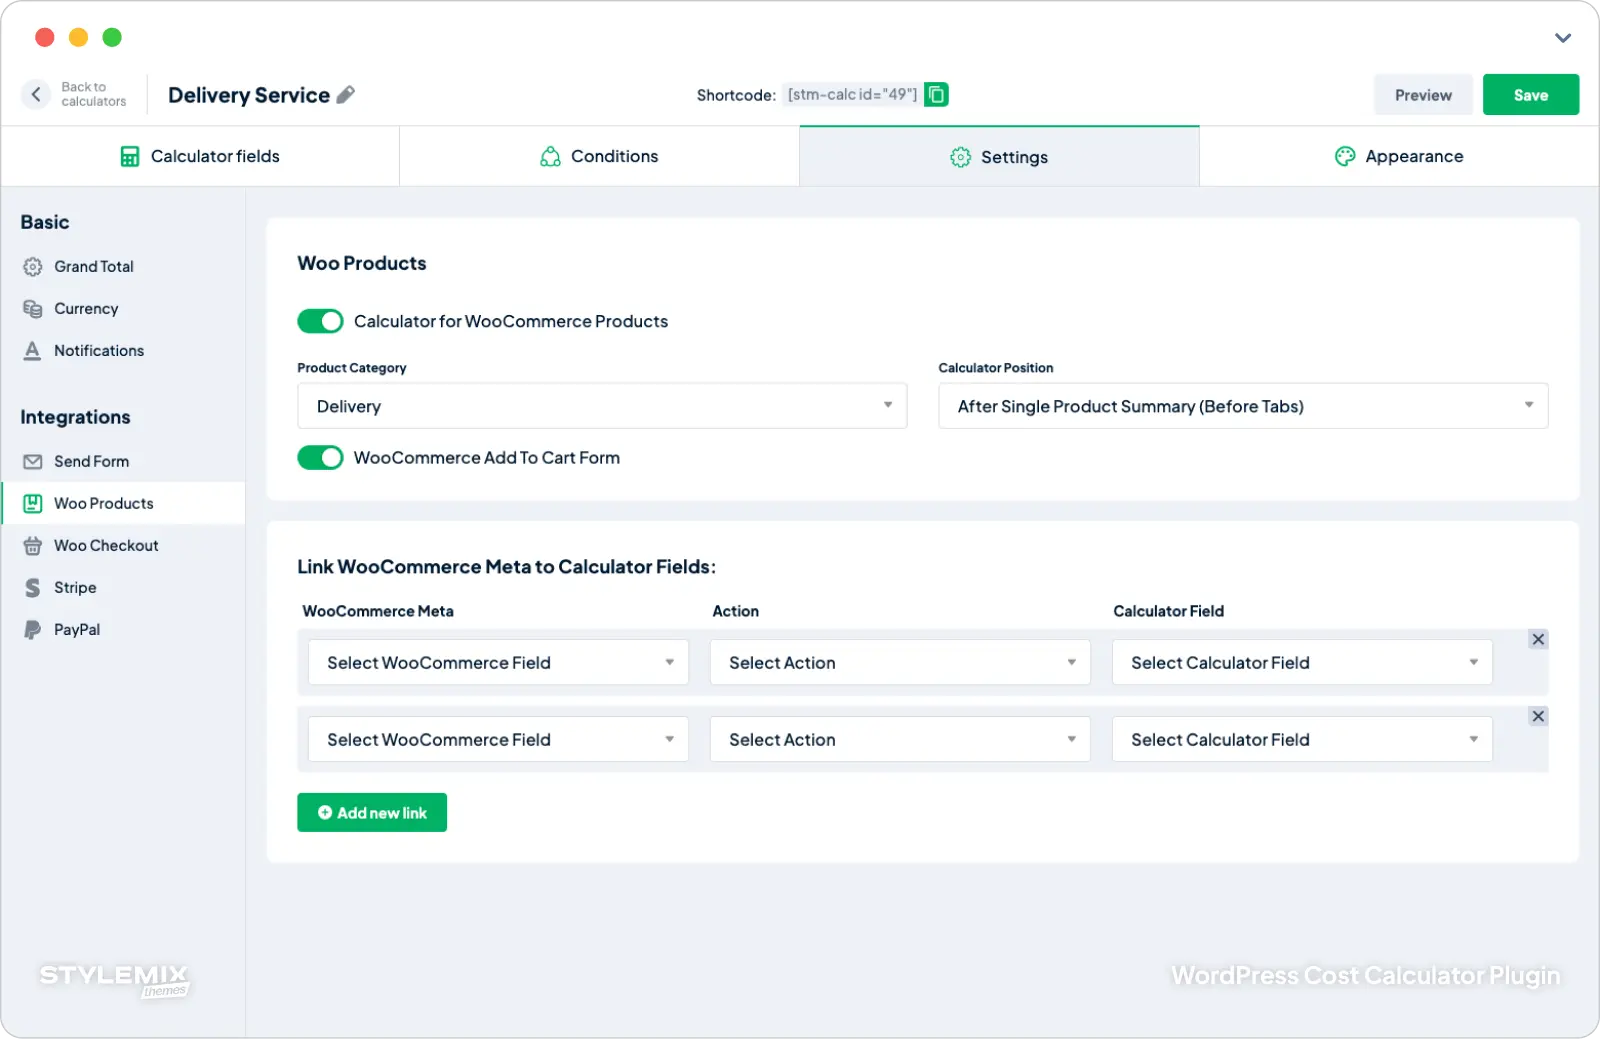Click the Currency icon in sidebar
The height and width of the screenshot is (1039, 1600).
coord(32,308)
